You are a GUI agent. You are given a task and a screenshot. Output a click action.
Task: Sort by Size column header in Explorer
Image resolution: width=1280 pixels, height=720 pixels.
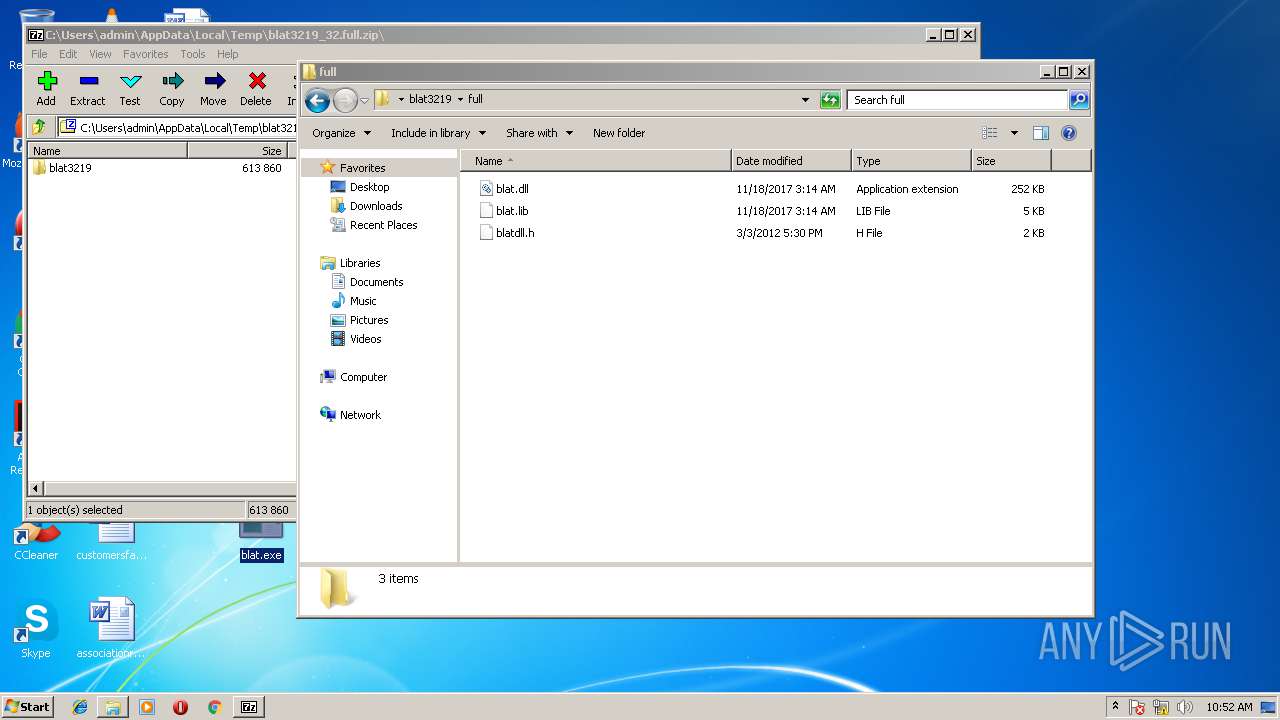(x=1011, y=161)
